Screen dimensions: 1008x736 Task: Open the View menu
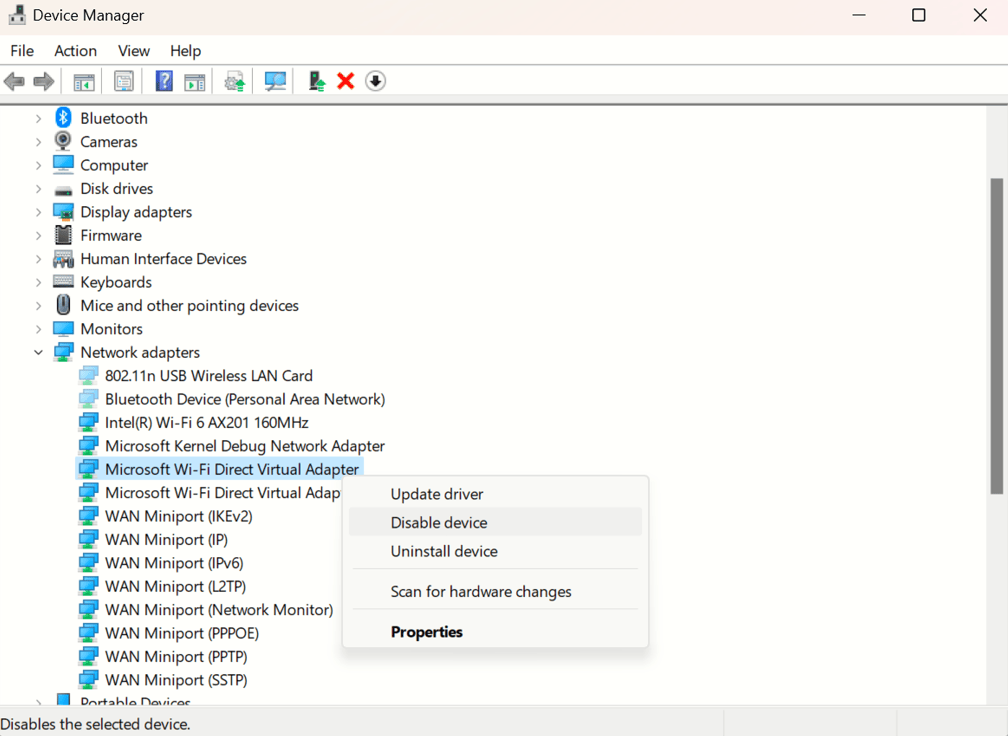[x=133, y=50]
